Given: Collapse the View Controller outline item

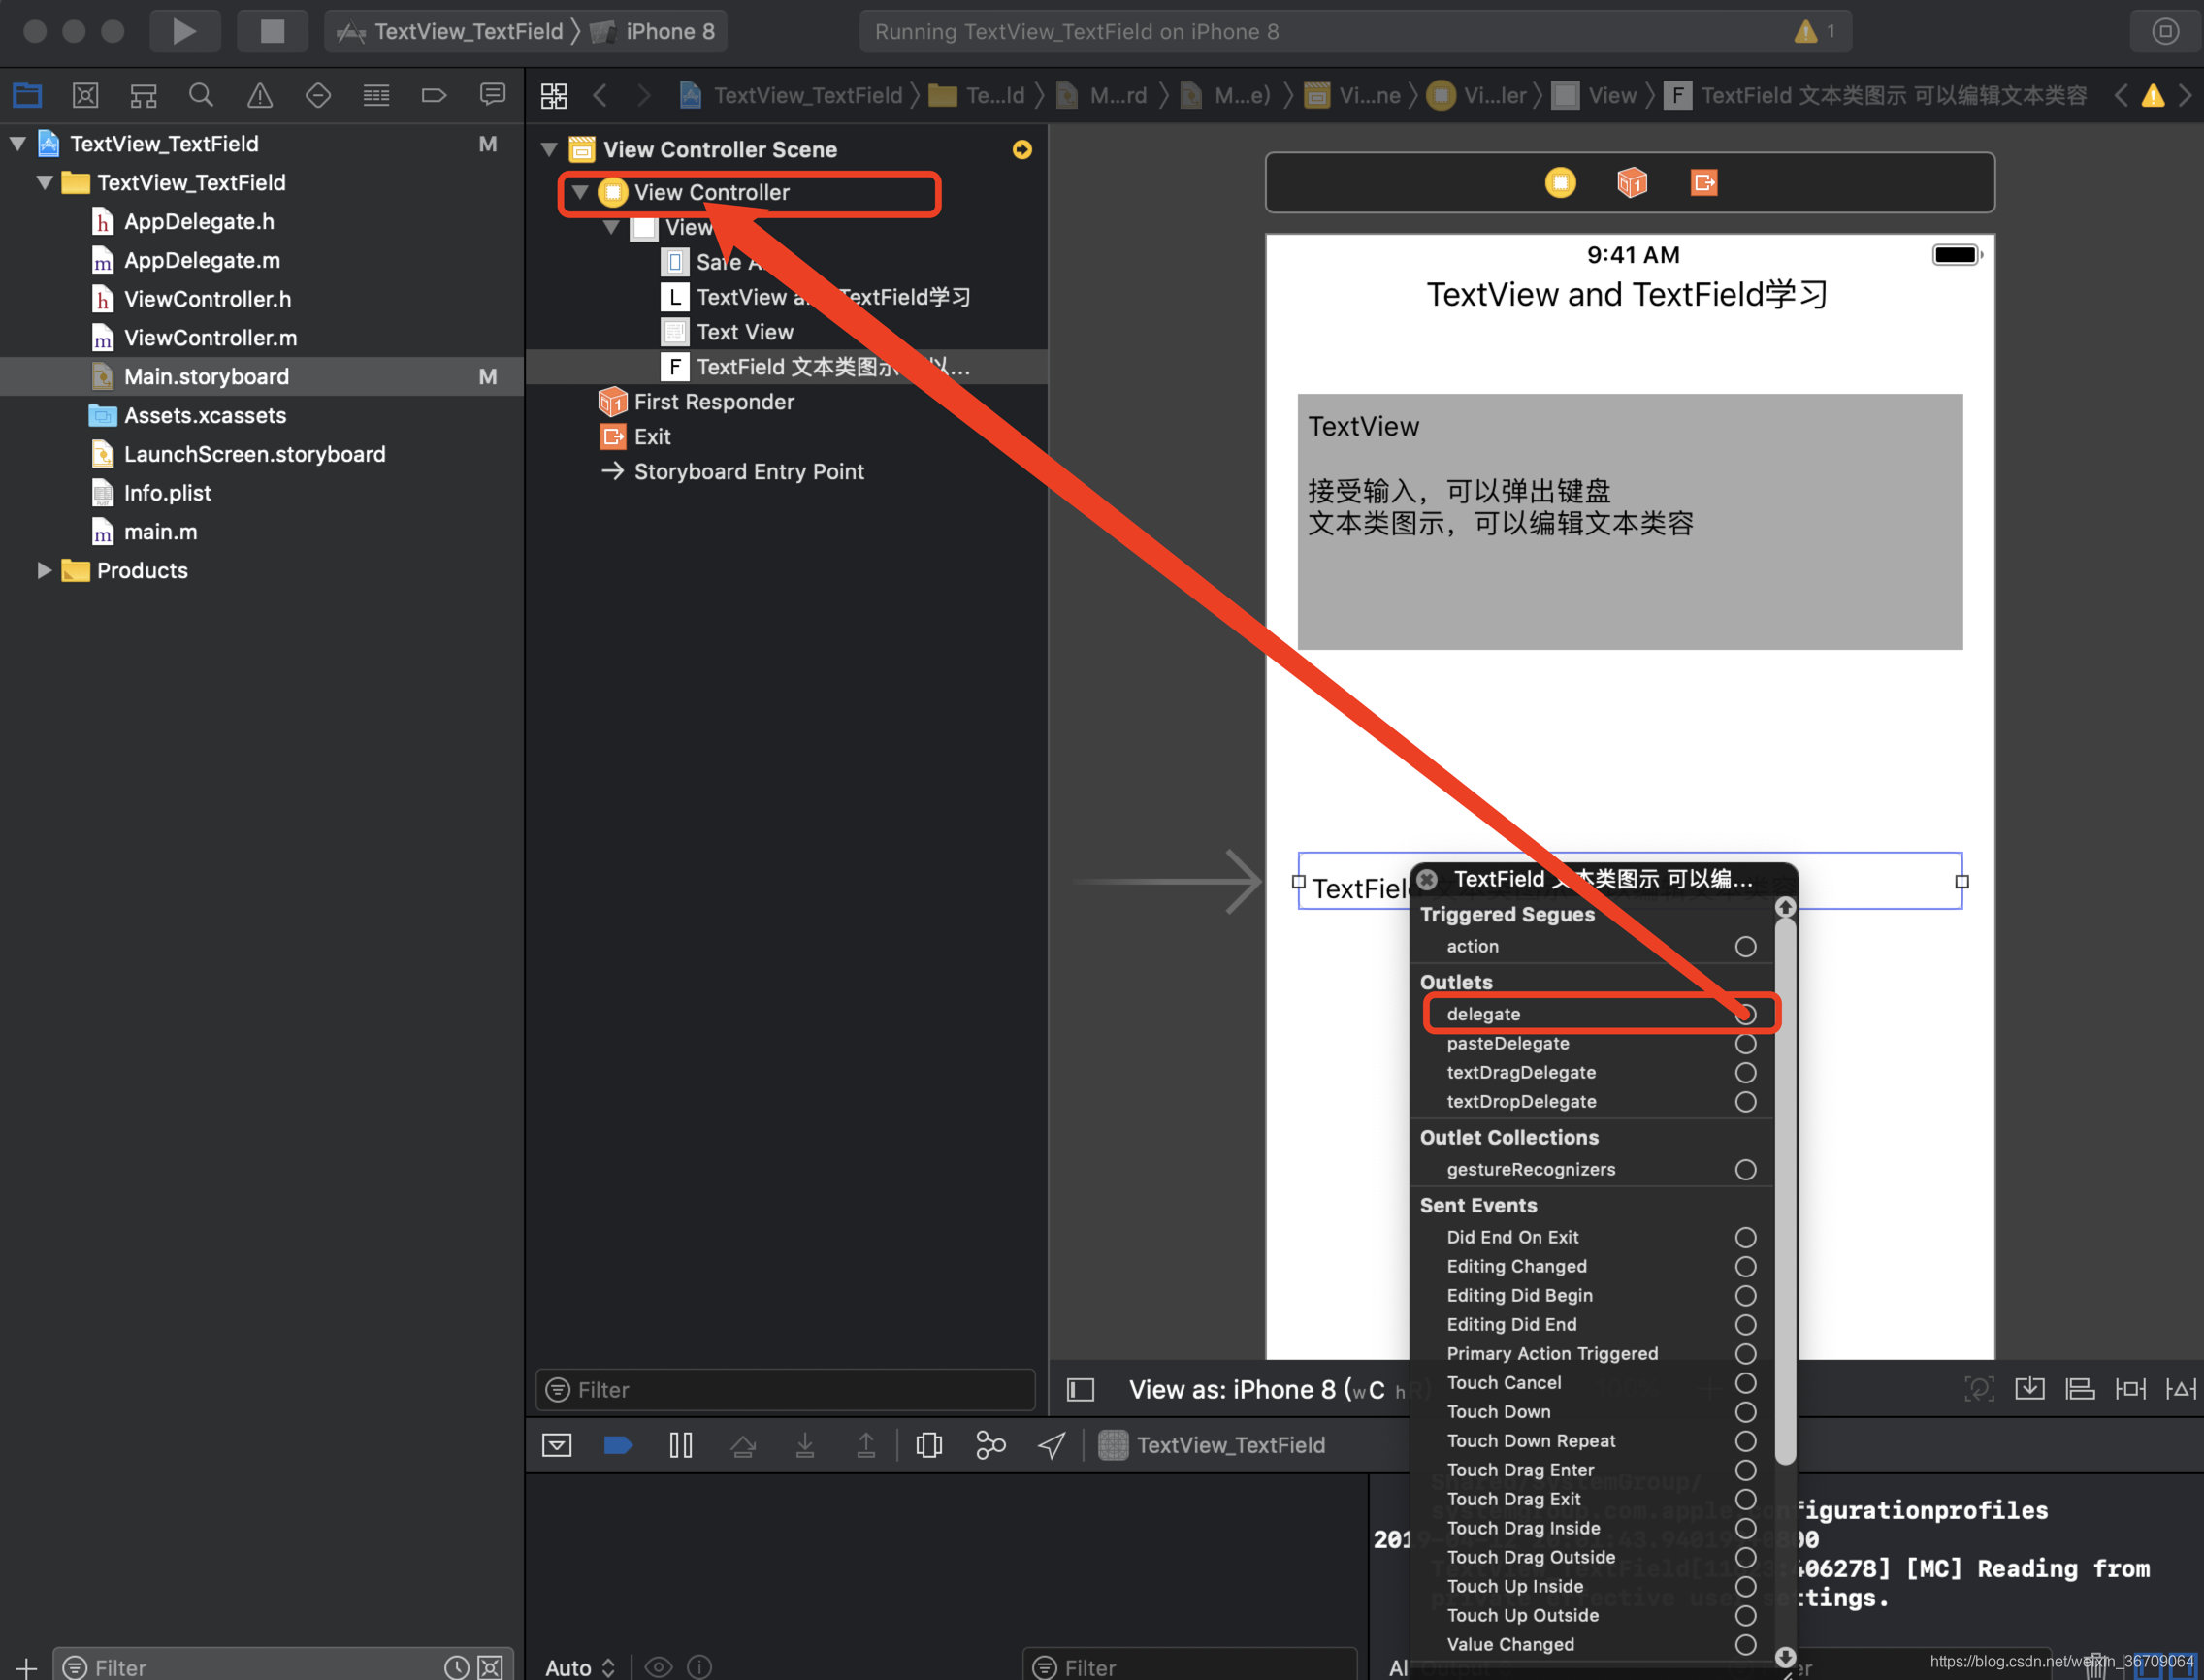Looking at the screenshot, I should 580,192.
